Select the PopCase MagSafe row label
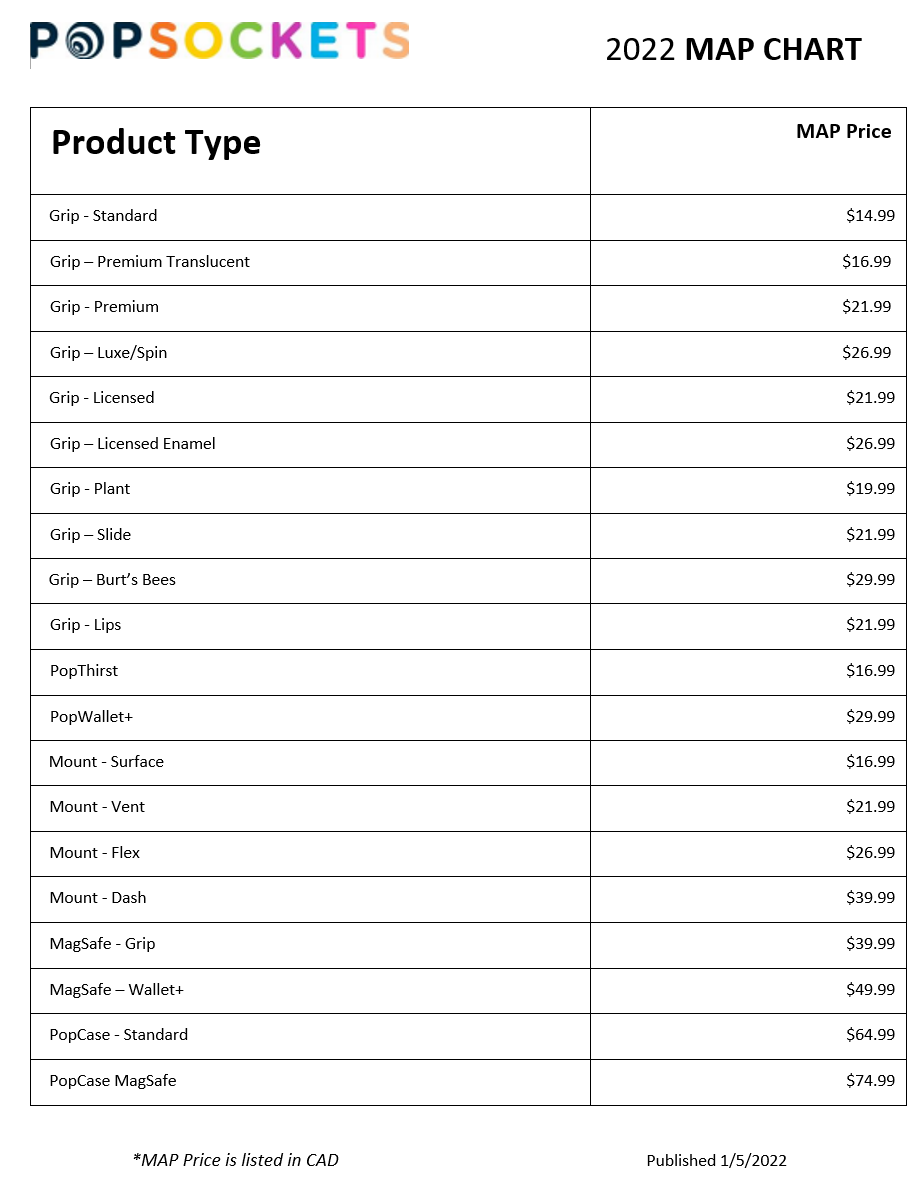This screenshot has height=1188, width=923. (x=113, y=1081)
